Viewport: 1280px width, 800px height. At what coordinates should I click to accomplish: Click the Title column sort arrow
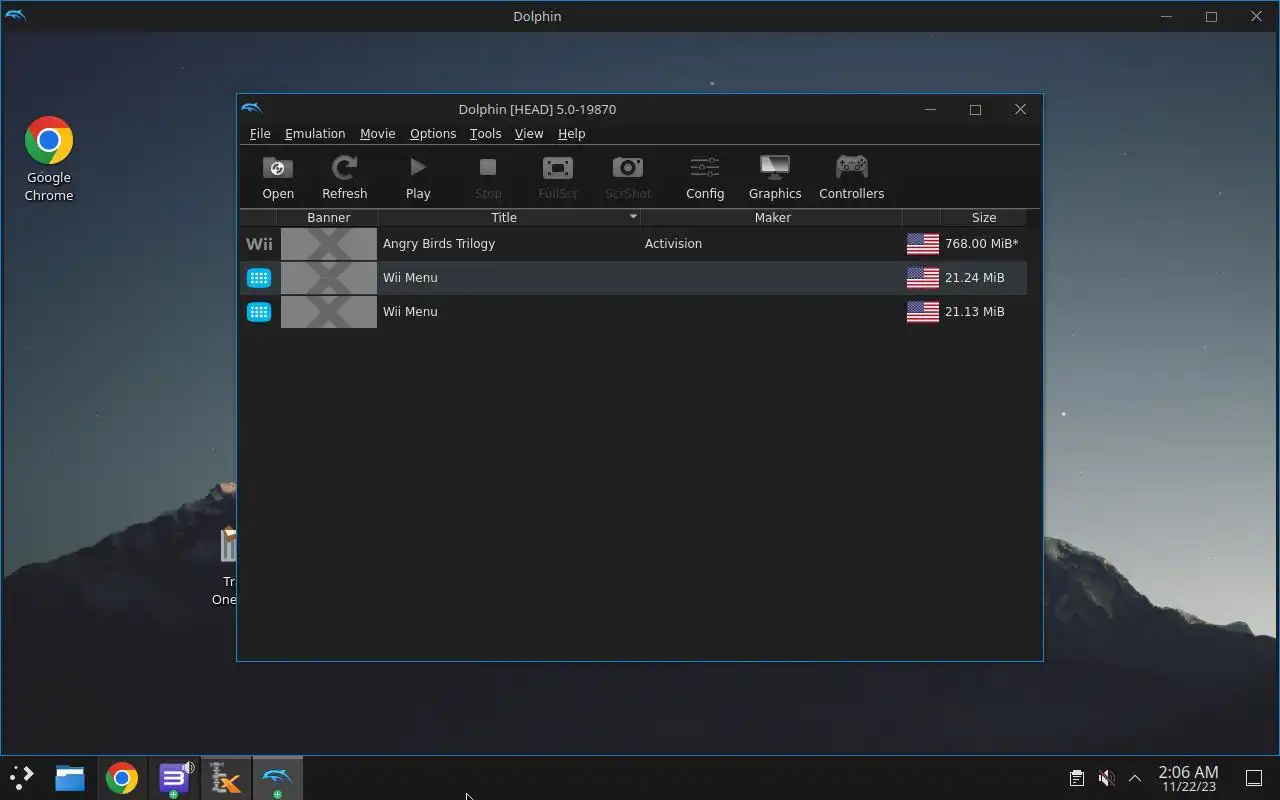coord(633,217)
